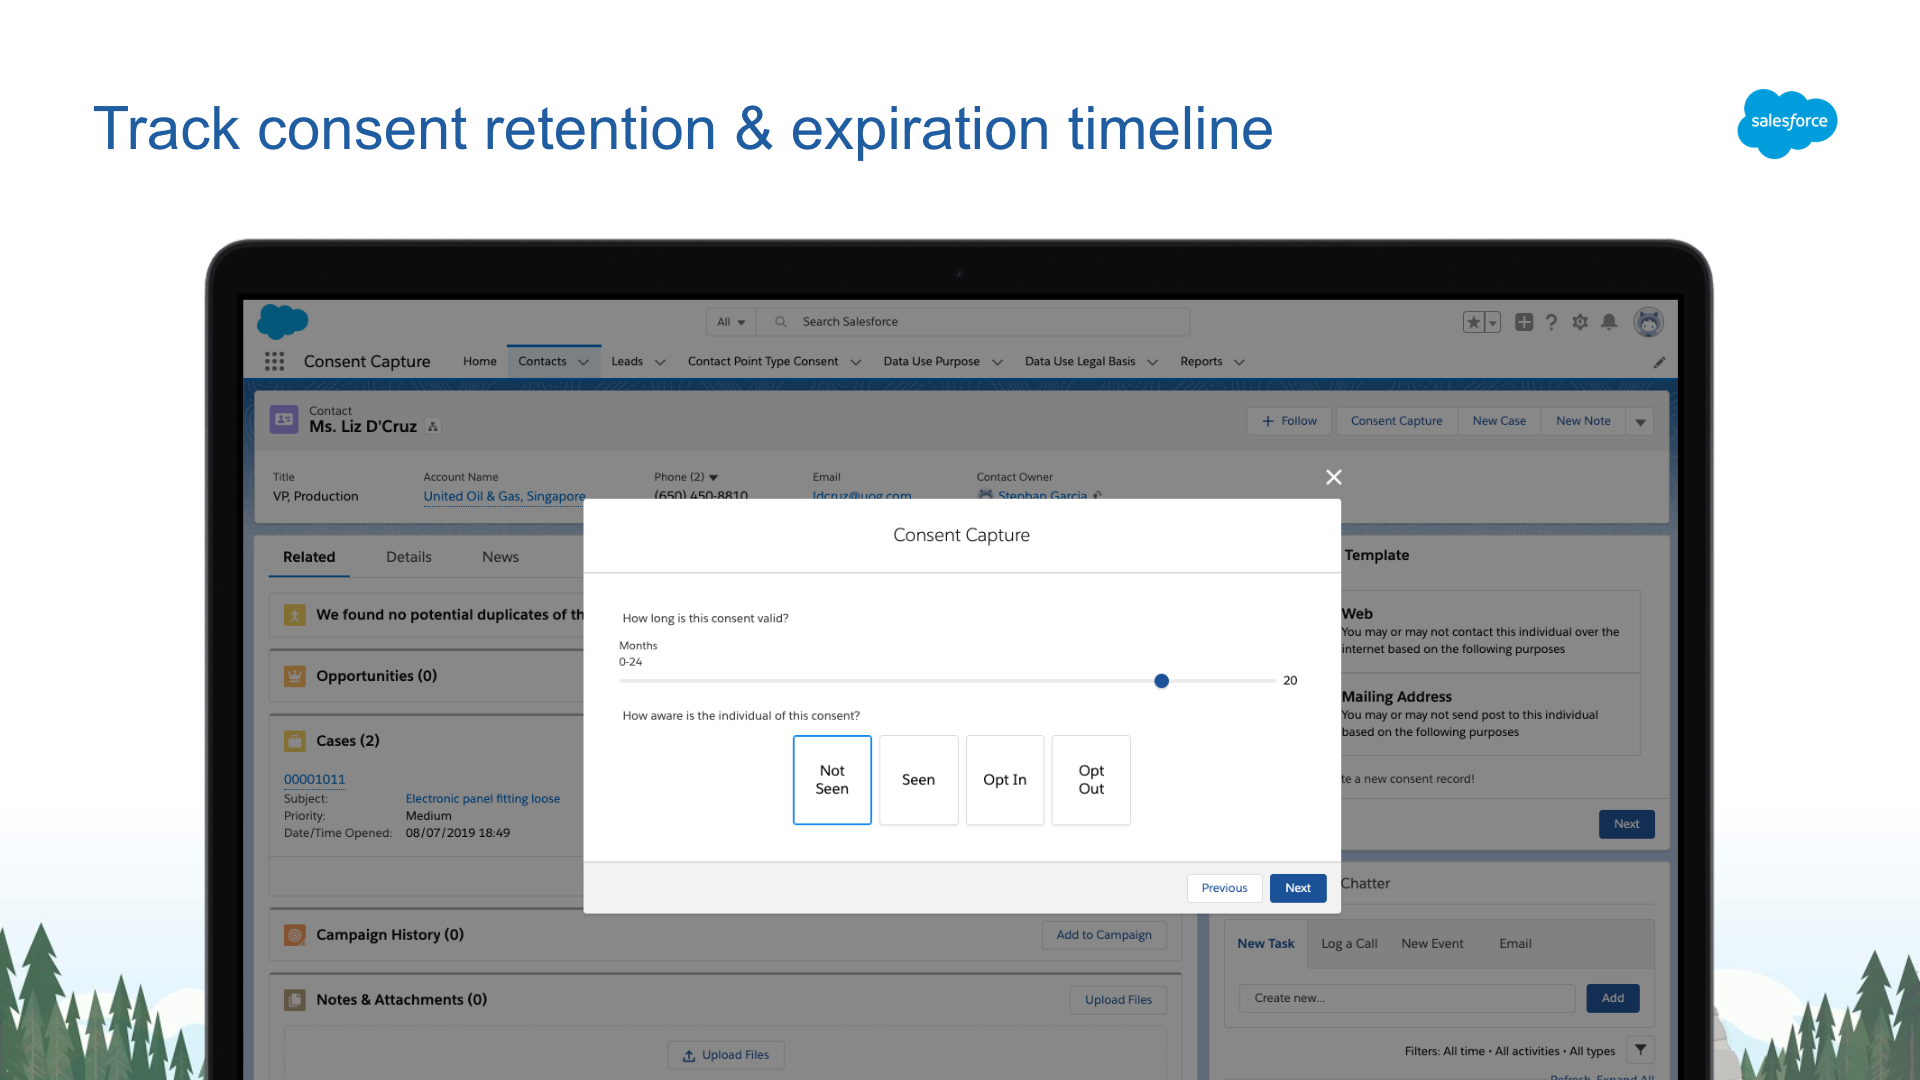This screenshot has width=1920, height=1080.
Task: Select the Not Seen consent option
Action: (832, 780)
